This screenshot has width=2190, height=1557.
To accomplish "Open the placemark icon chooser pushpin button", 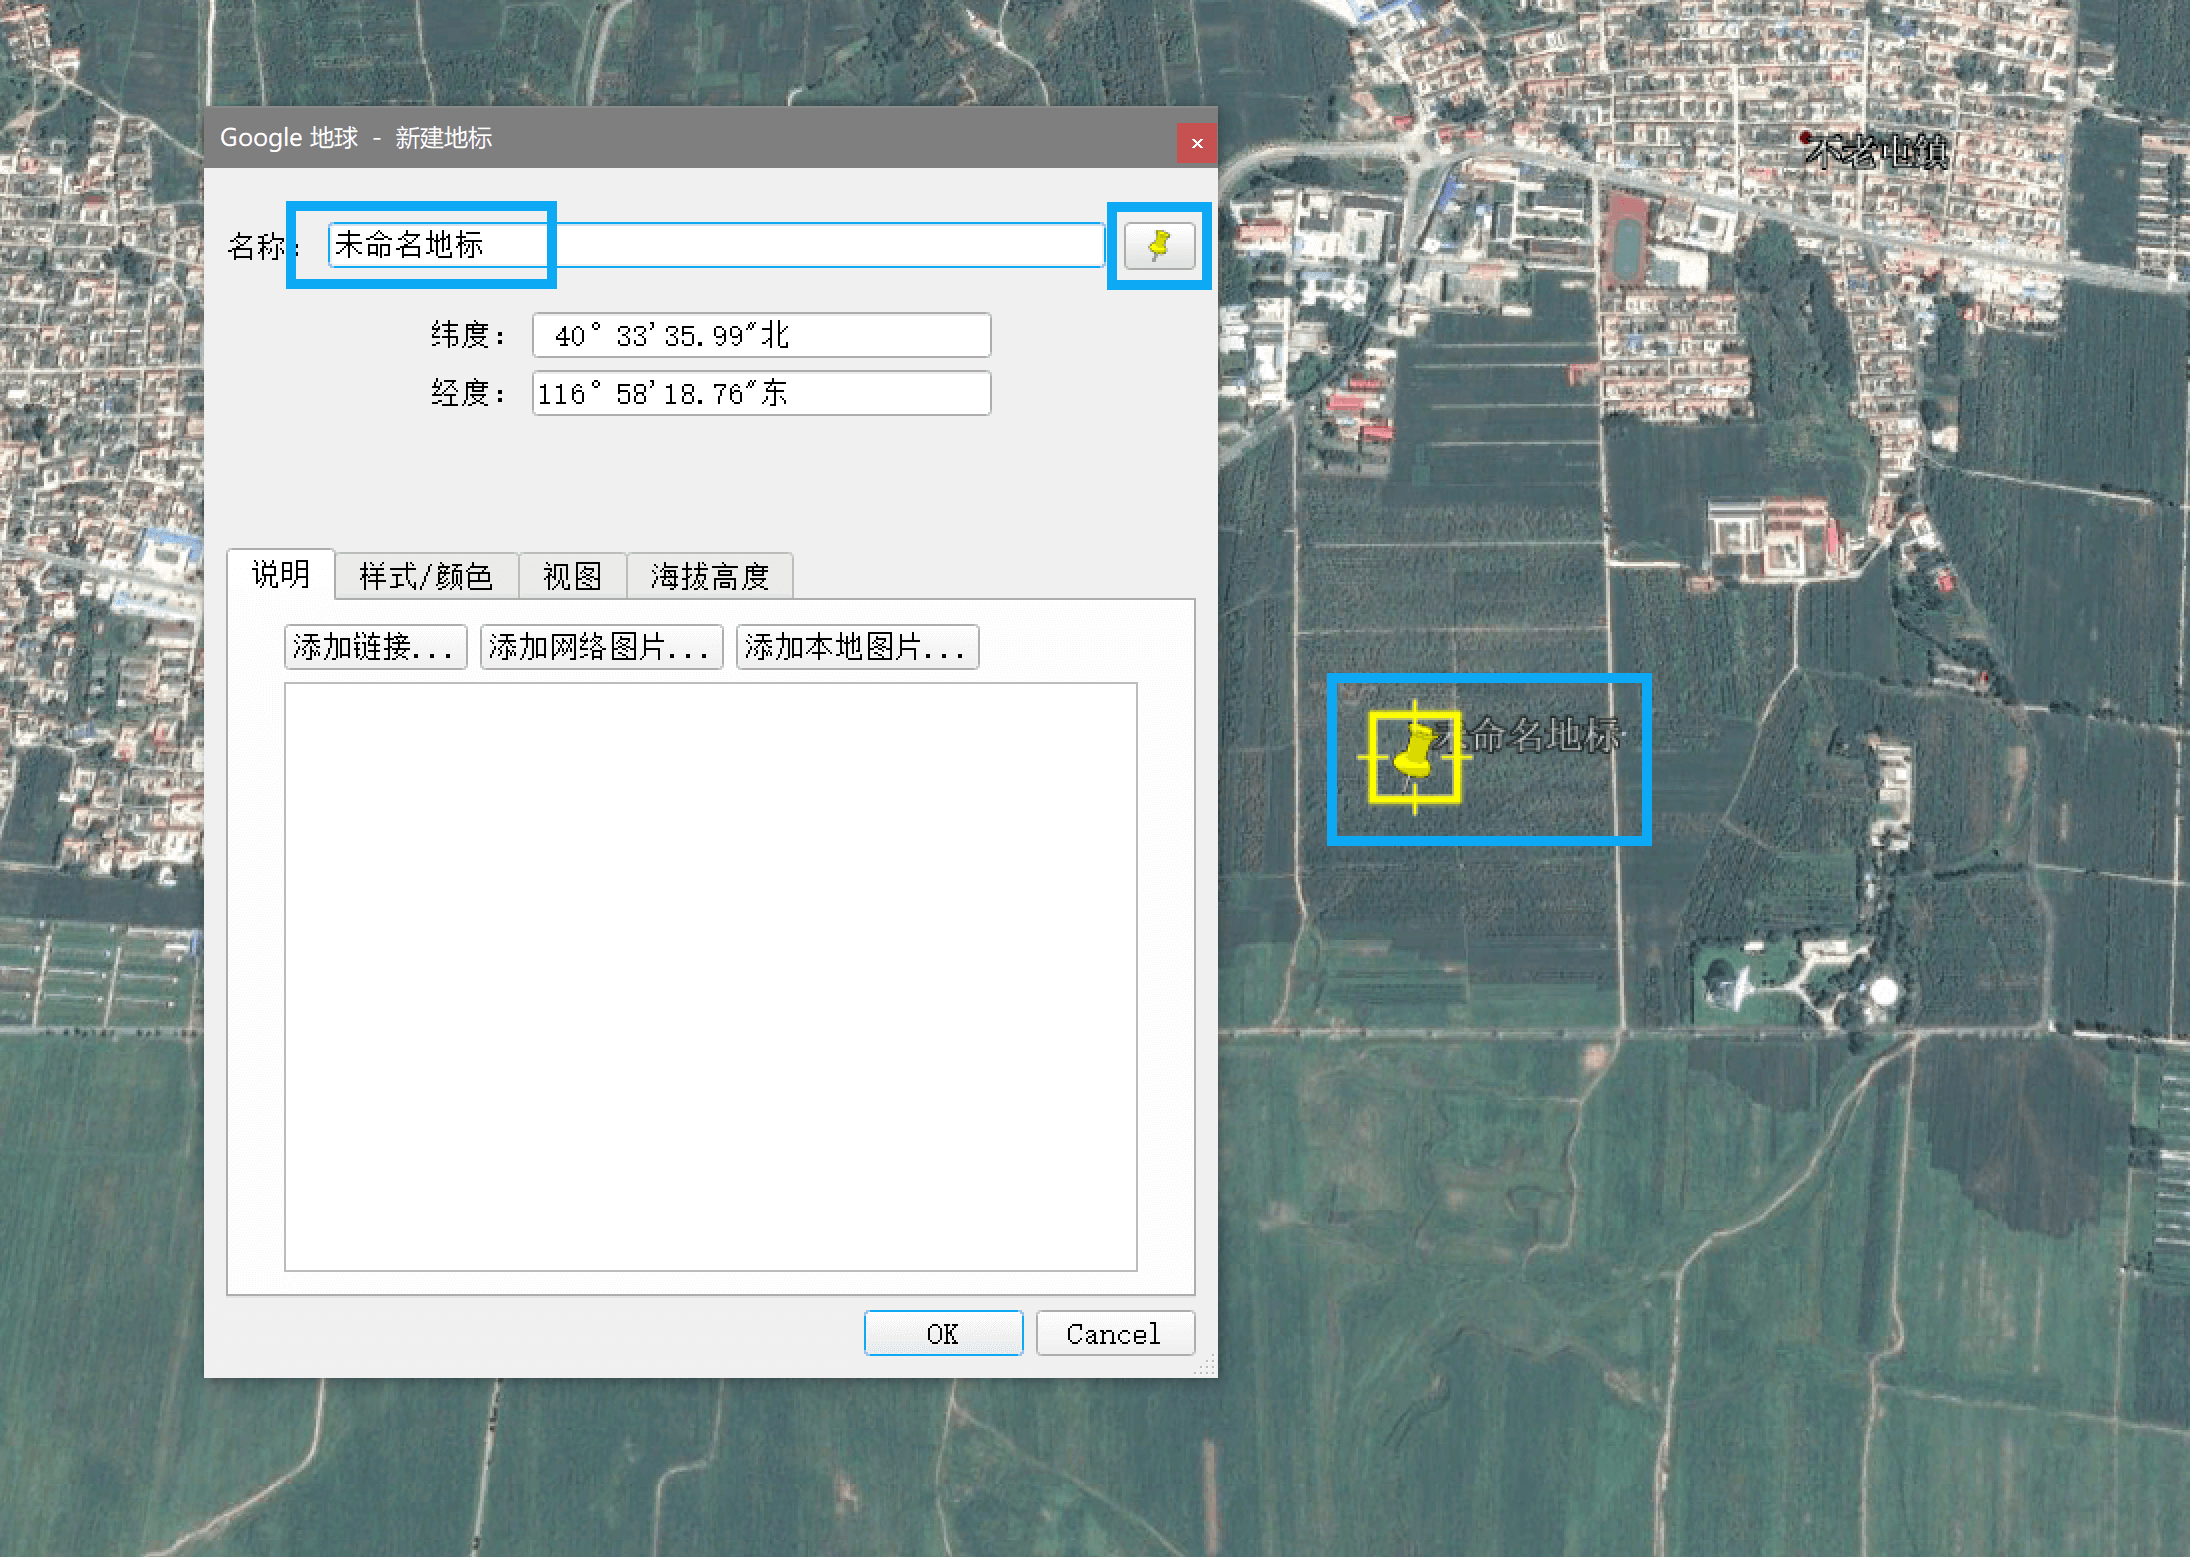I will (x=1159, y=246).
